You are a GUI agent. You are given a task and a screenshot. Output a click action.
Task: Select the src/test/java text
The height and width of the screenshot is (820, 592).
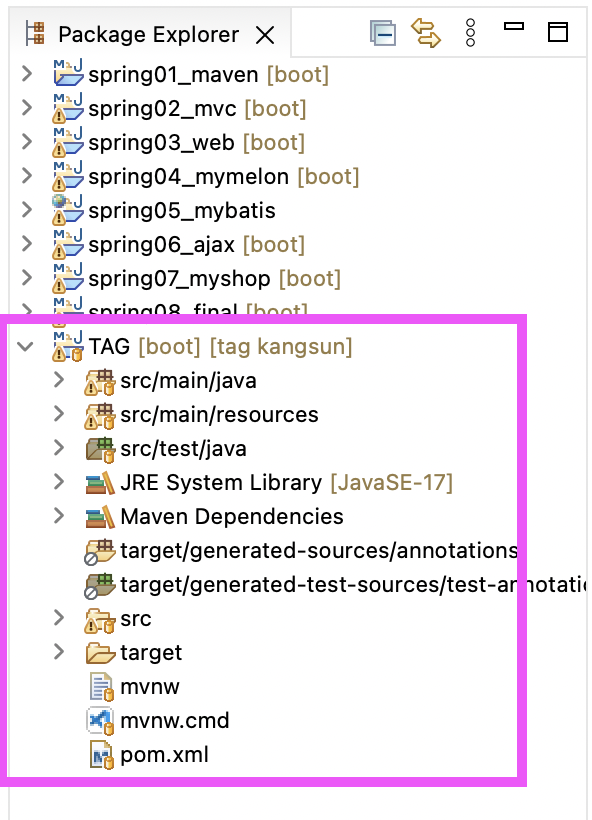(183, 449)
